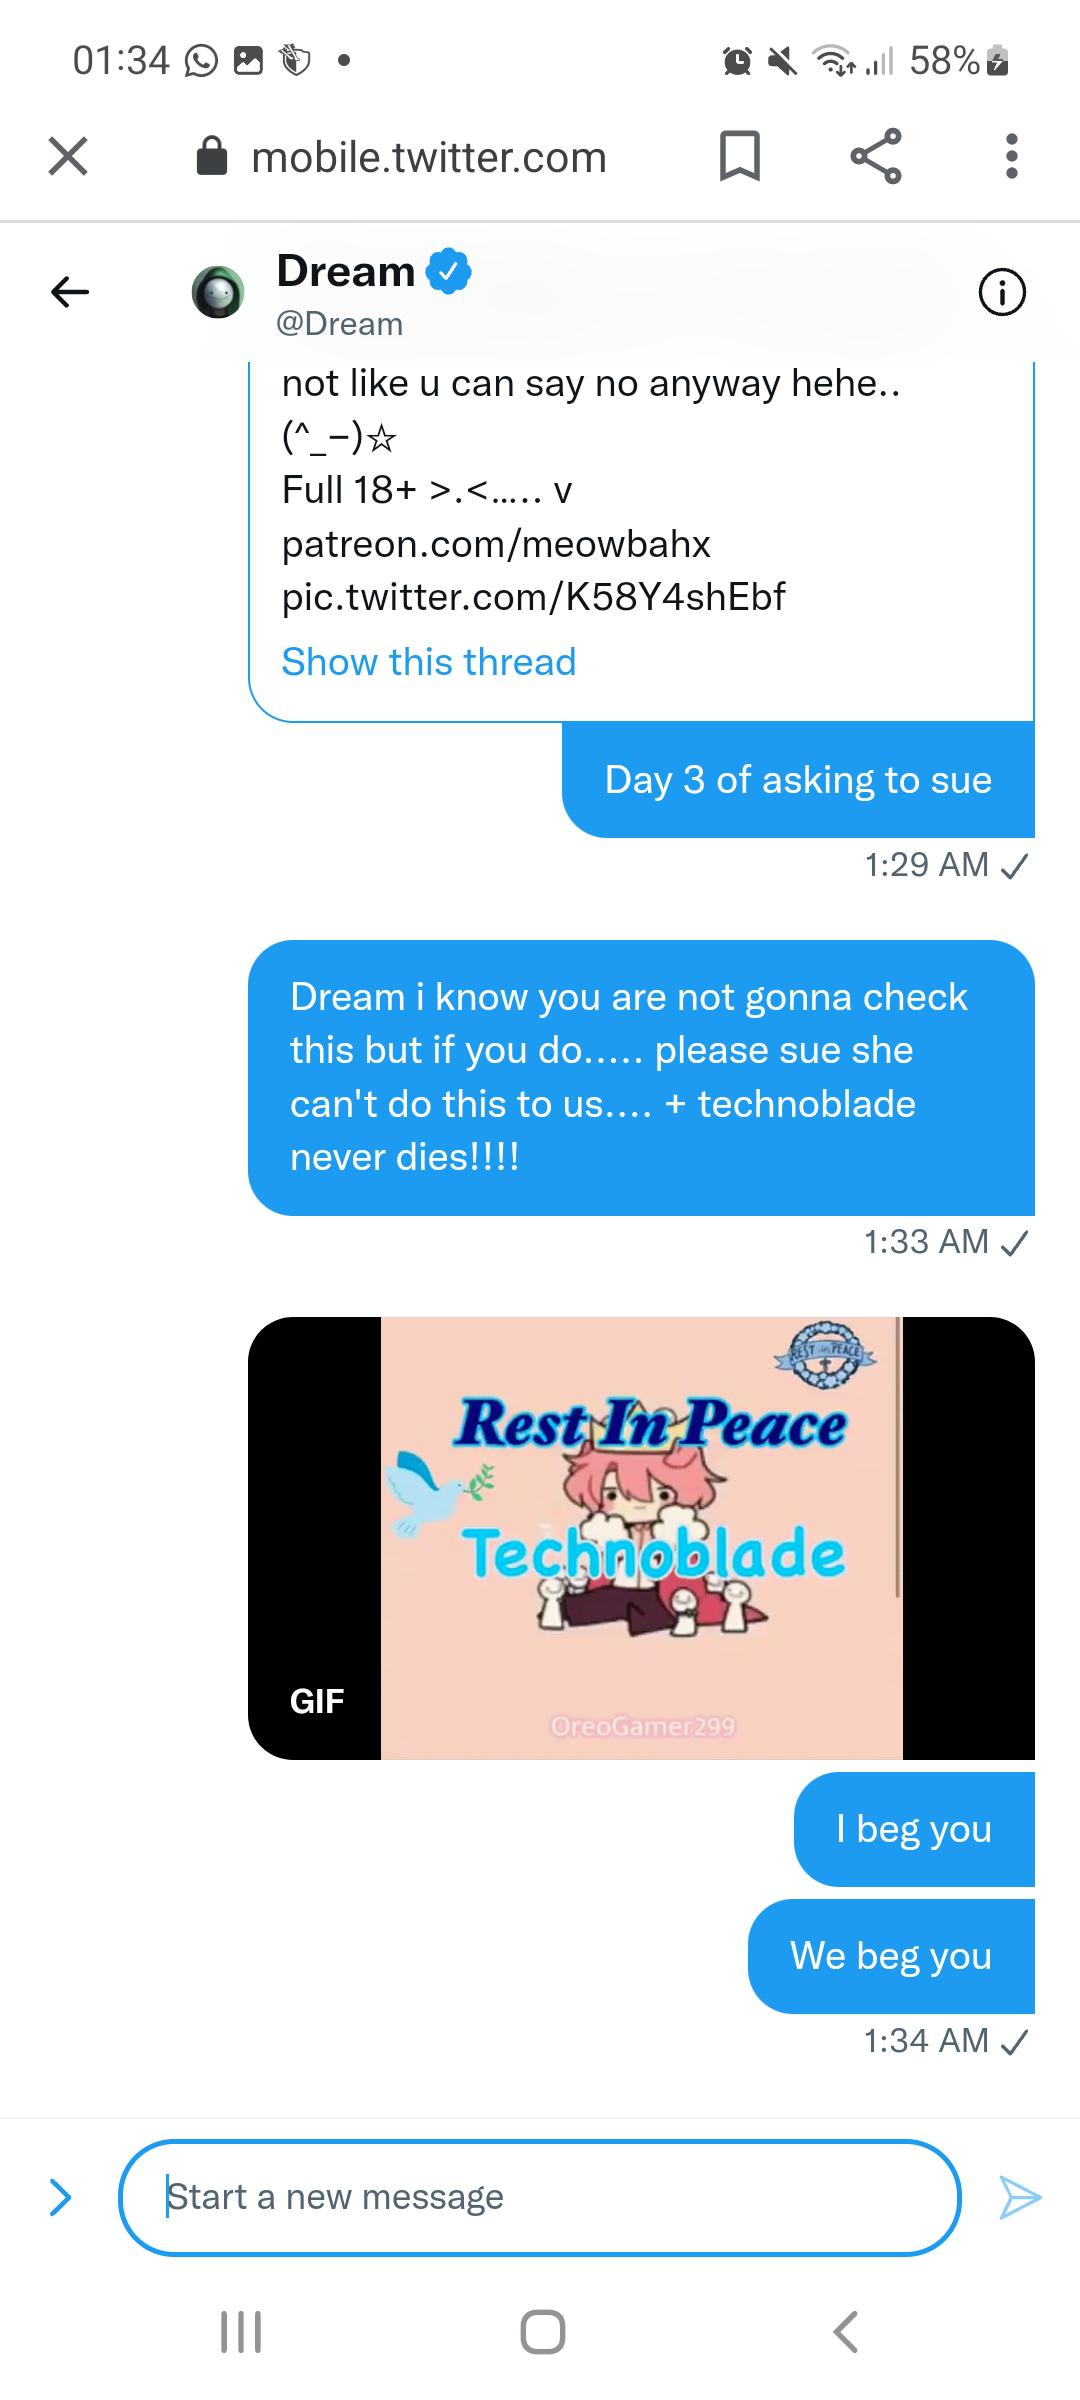Open Android recent apps button
The width and height of the screenshot is (1080, 2400).
[x=241, y=2332]
